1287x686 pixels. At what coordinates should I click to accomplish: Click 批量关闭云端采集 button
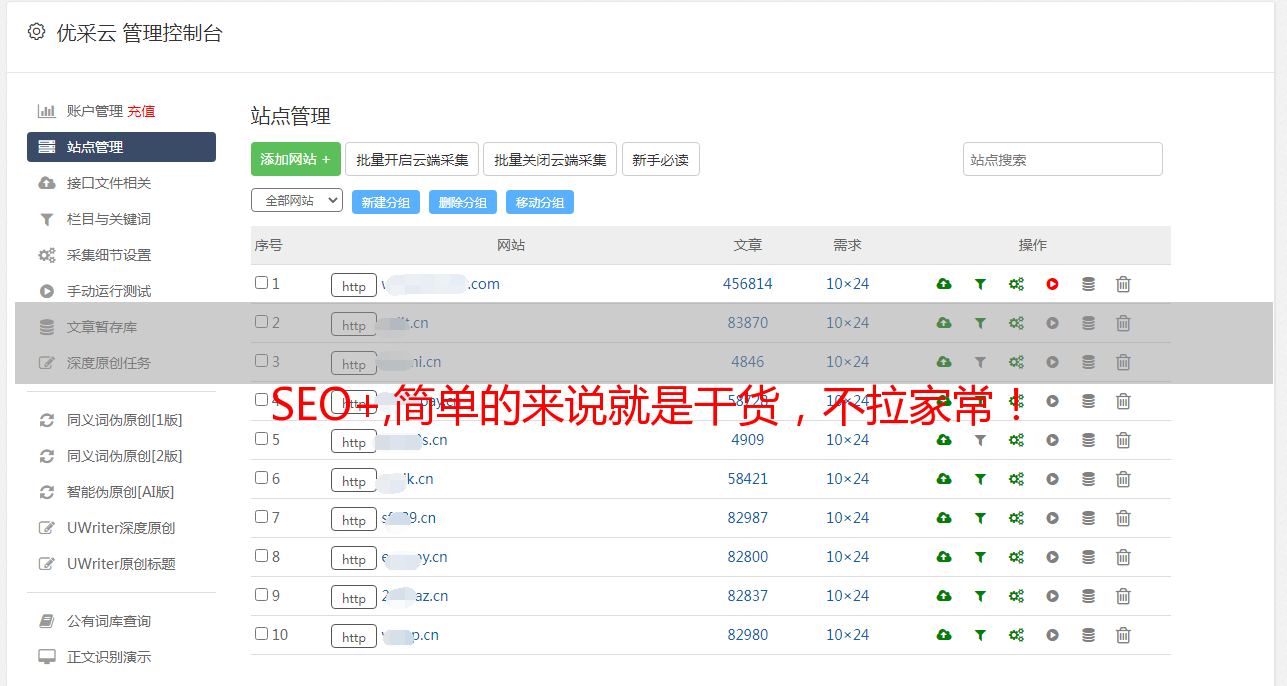[x=550, y=159]
